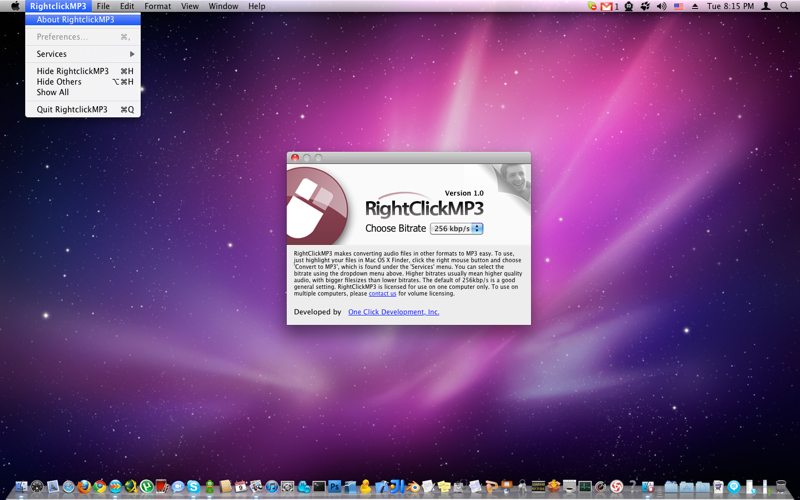Close the RightClickMP3 about window
Viewport: 800px width, 500px height.
pos(295,158)
